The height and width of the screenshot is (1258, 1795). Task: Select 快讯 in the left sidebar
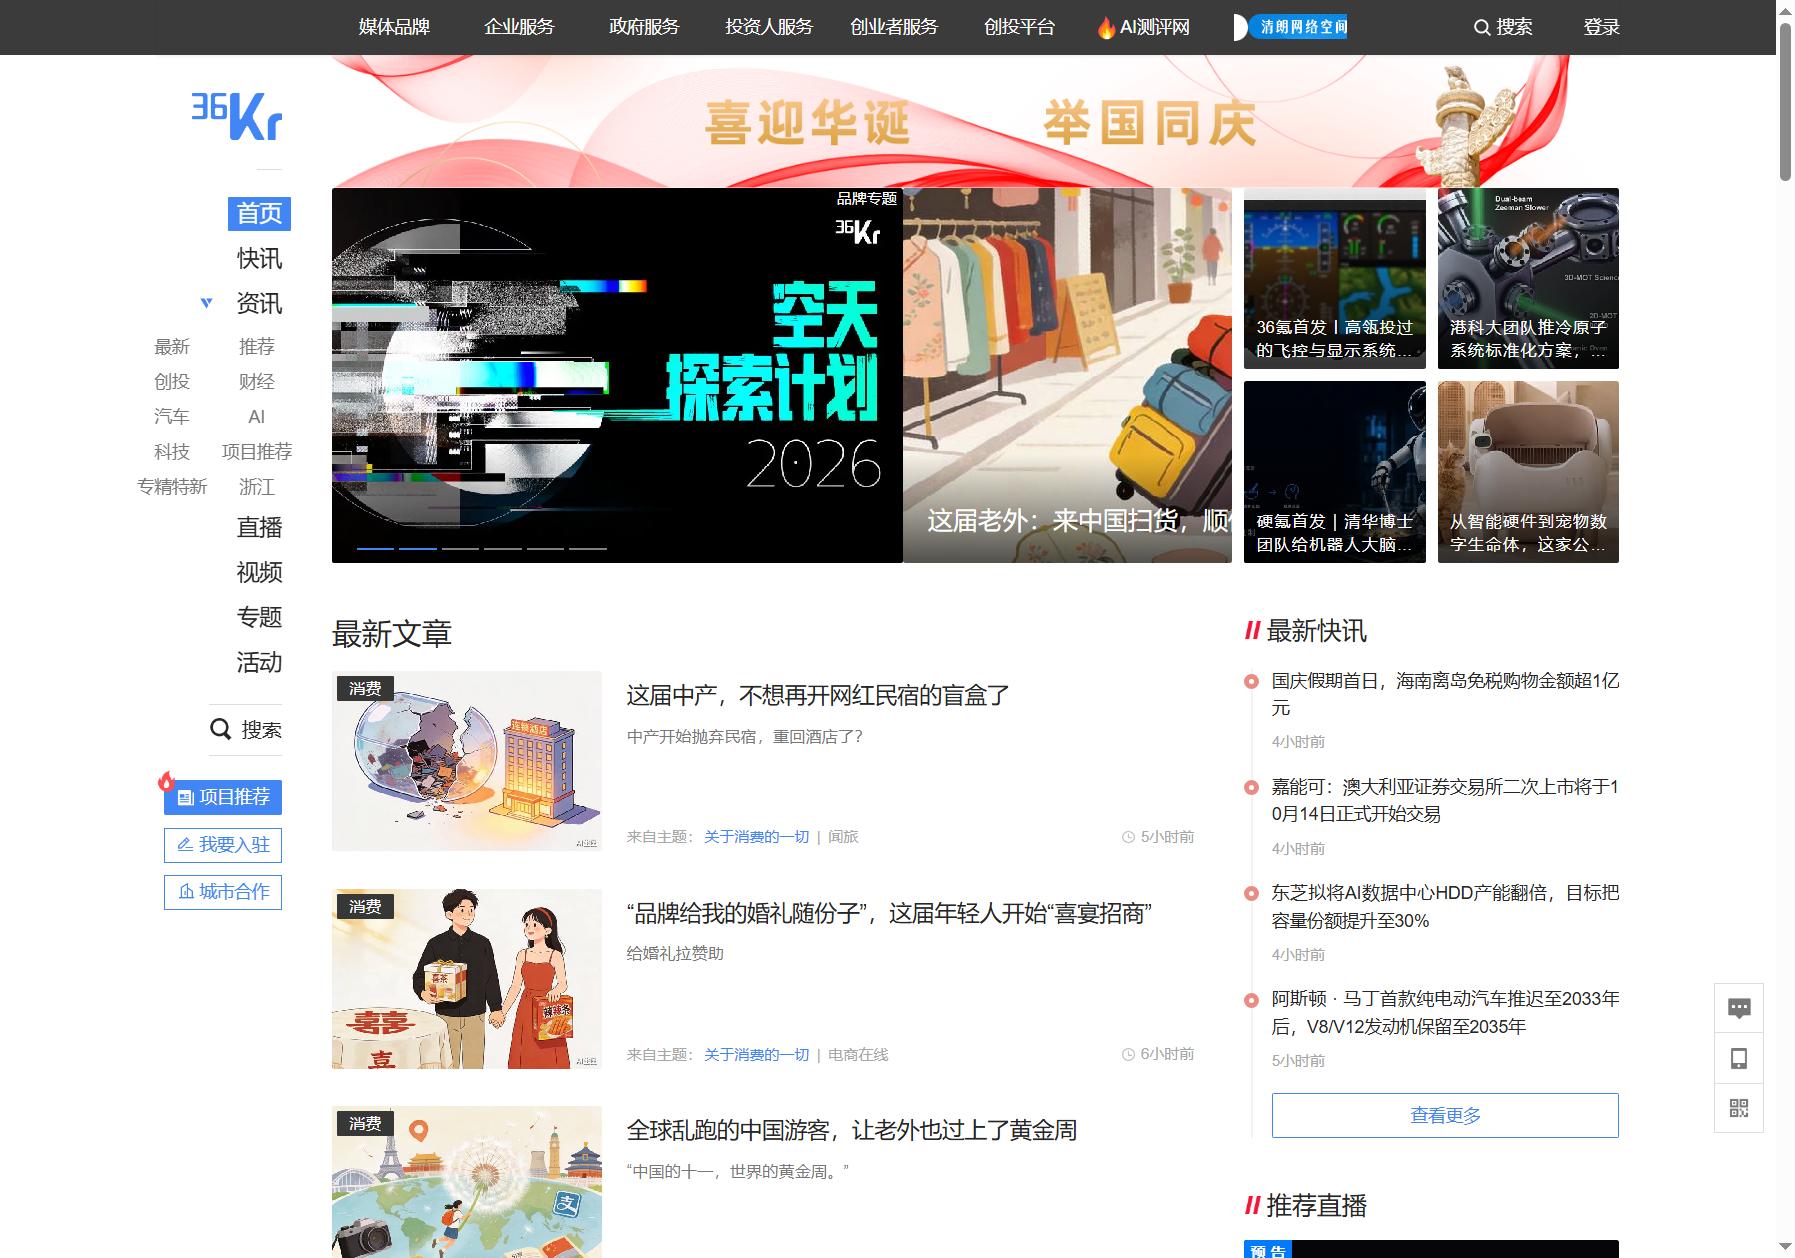click(x=259, y=258)
